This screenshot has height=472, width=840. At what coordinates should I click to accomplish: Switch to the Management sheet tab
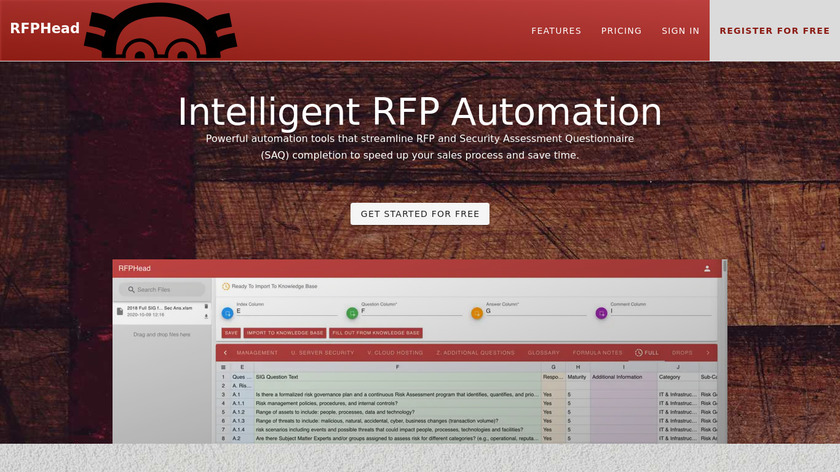[x=257, y=353]
